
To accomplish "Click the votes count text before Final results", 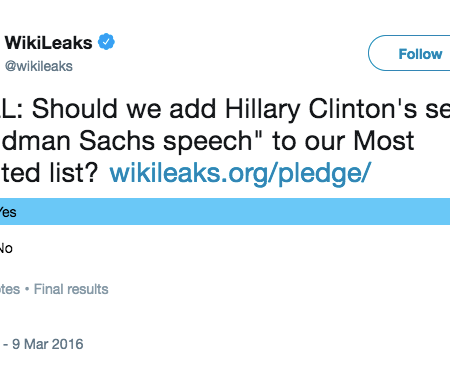I will [10, 289].
